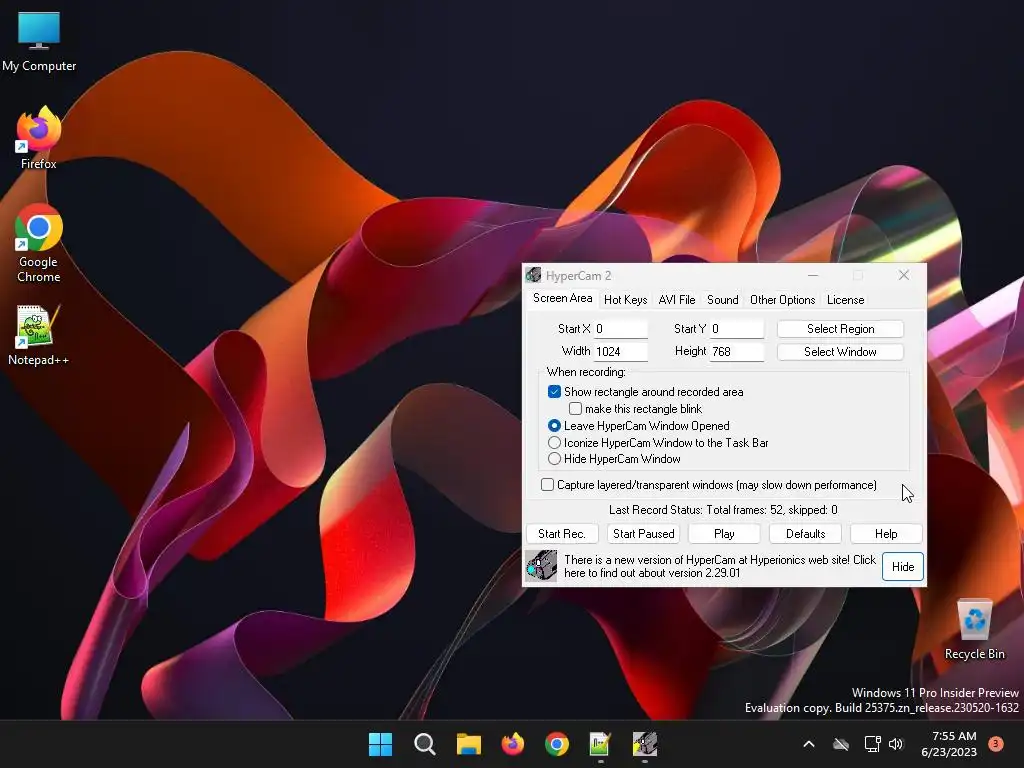Open File Explorer from the taskbar
The width and height of the screenshot is (1024, 768).
[468, 744]
